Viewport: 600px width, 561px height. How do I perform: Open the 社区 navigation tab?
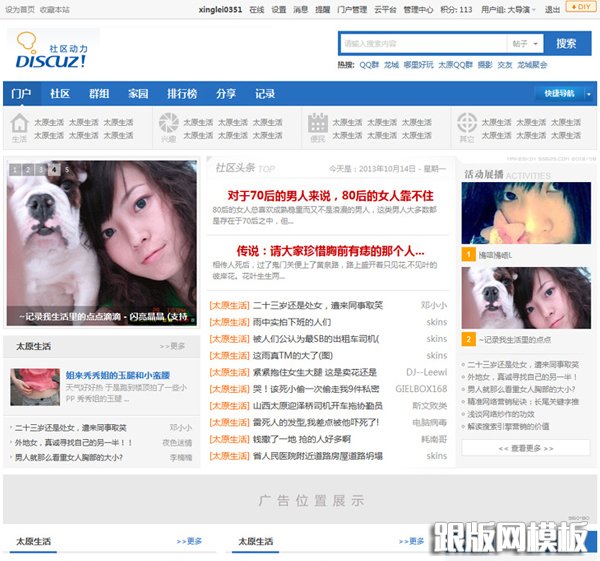pos(60,94)
